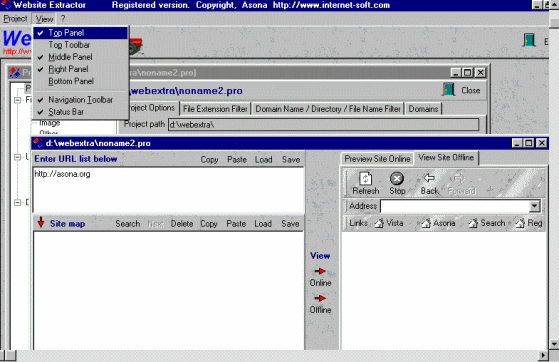Click the vertical scrollbar down arrow
Screen dimensions: 559x362
[554, 344]
